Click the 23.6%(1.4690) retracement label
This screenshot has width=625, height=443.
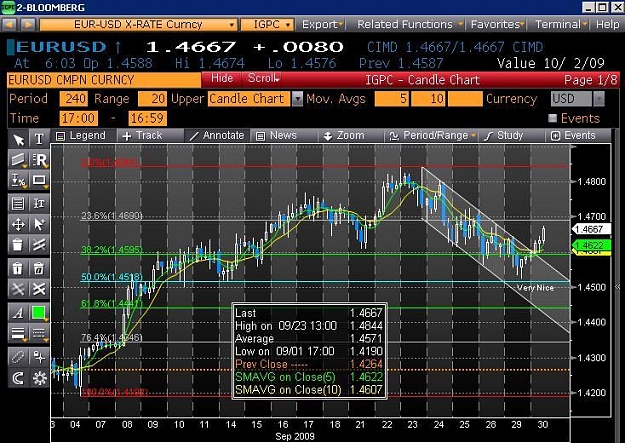pyautogui.click(x=111, y=216)
